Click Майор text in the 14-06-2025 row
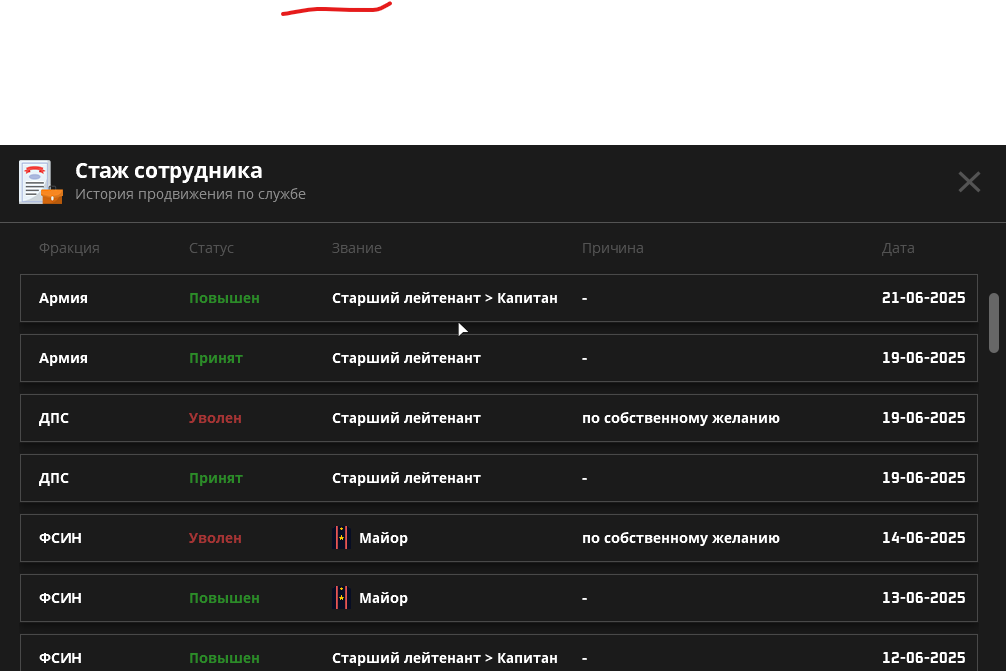1006x671 pixels. [383, 538]
